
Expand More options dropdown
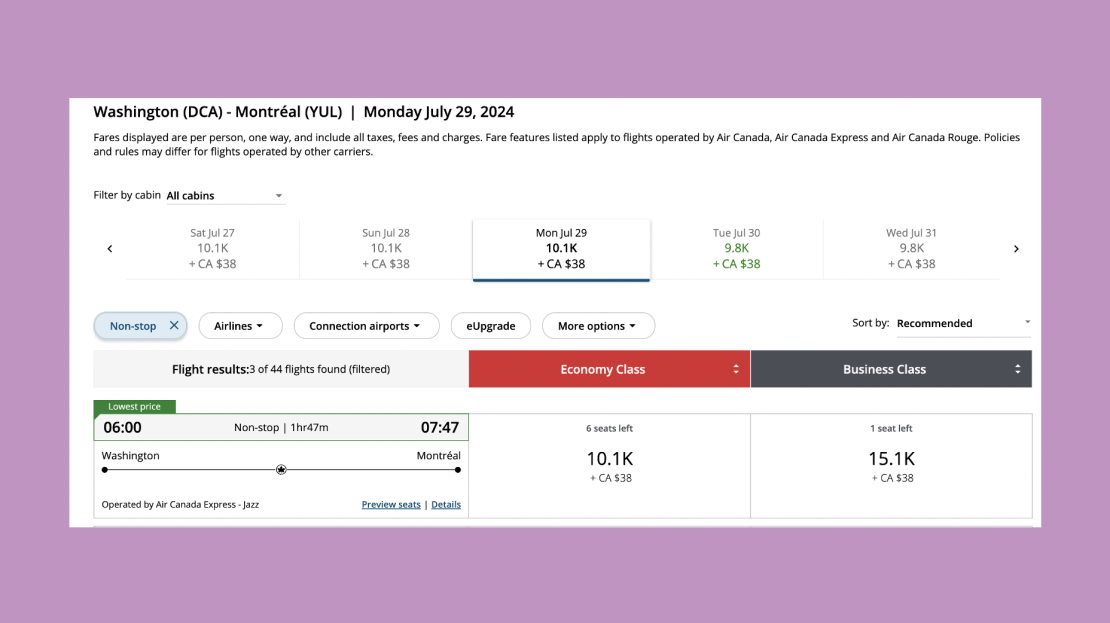pyautogui.click(x=598, y=326)
